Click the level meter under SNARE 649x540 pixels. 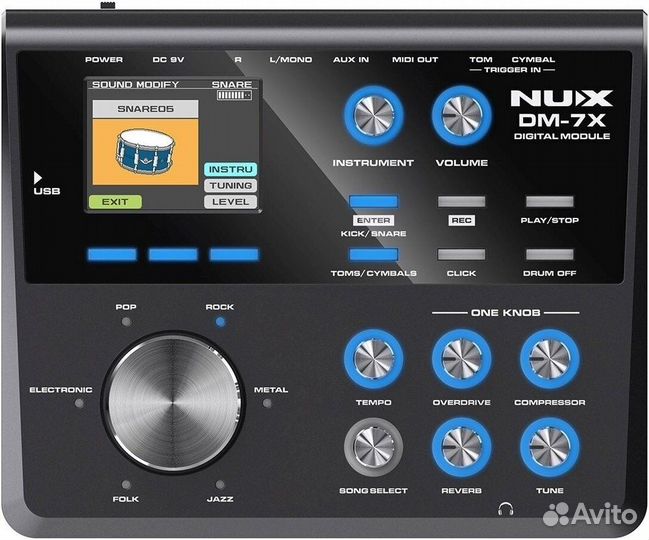234,96
